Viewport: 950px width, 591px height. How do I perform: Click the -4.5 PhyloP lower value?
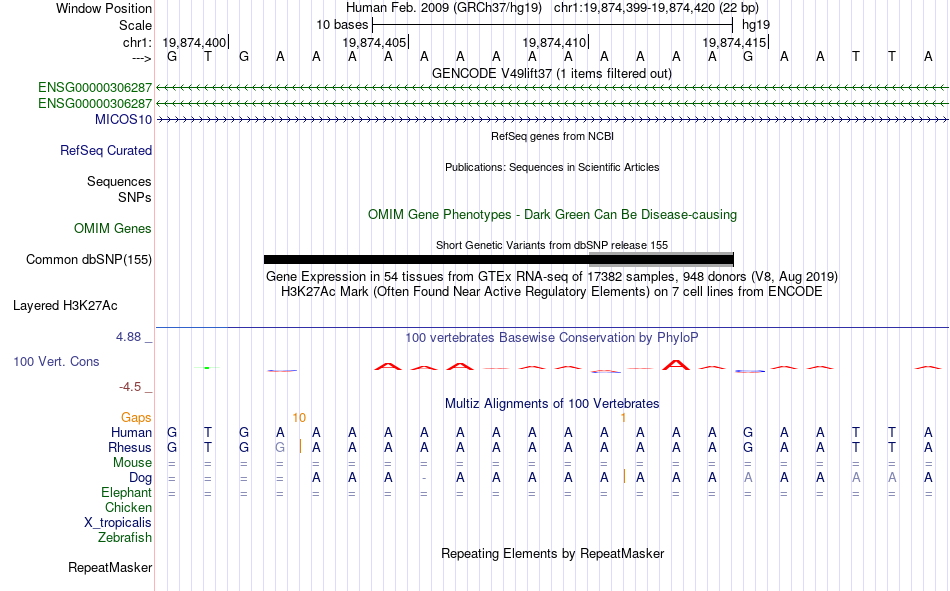[x=130, y=387]
